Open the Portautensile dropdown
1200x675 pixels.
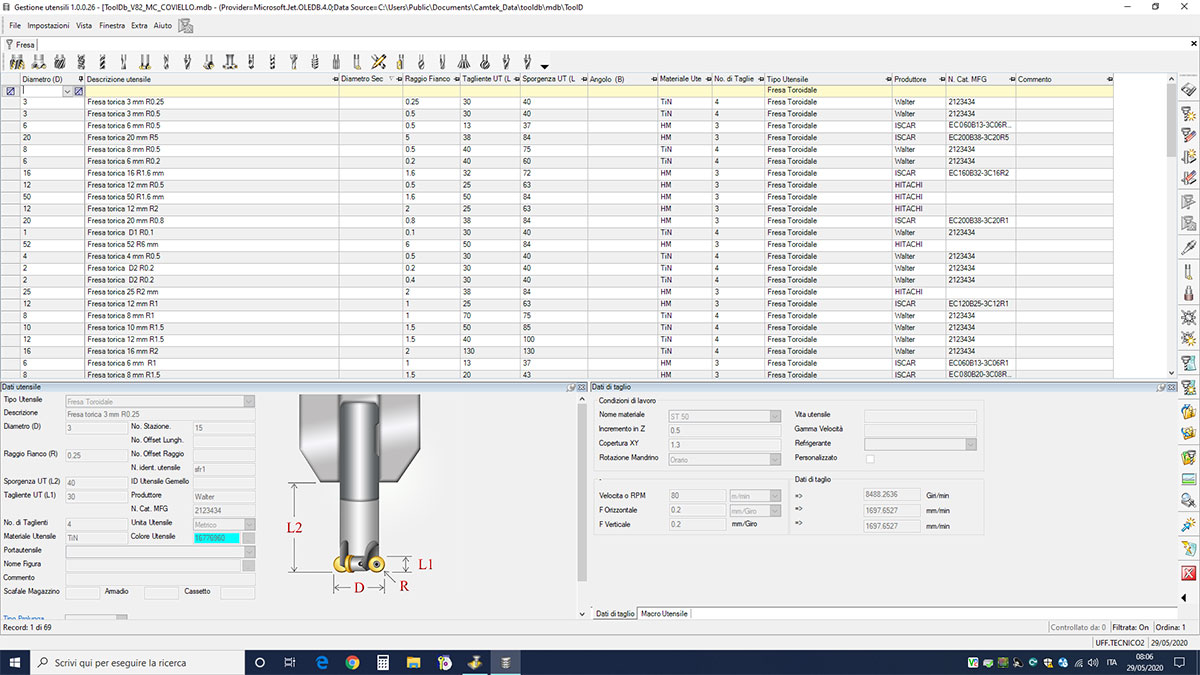tap(249, 551)
